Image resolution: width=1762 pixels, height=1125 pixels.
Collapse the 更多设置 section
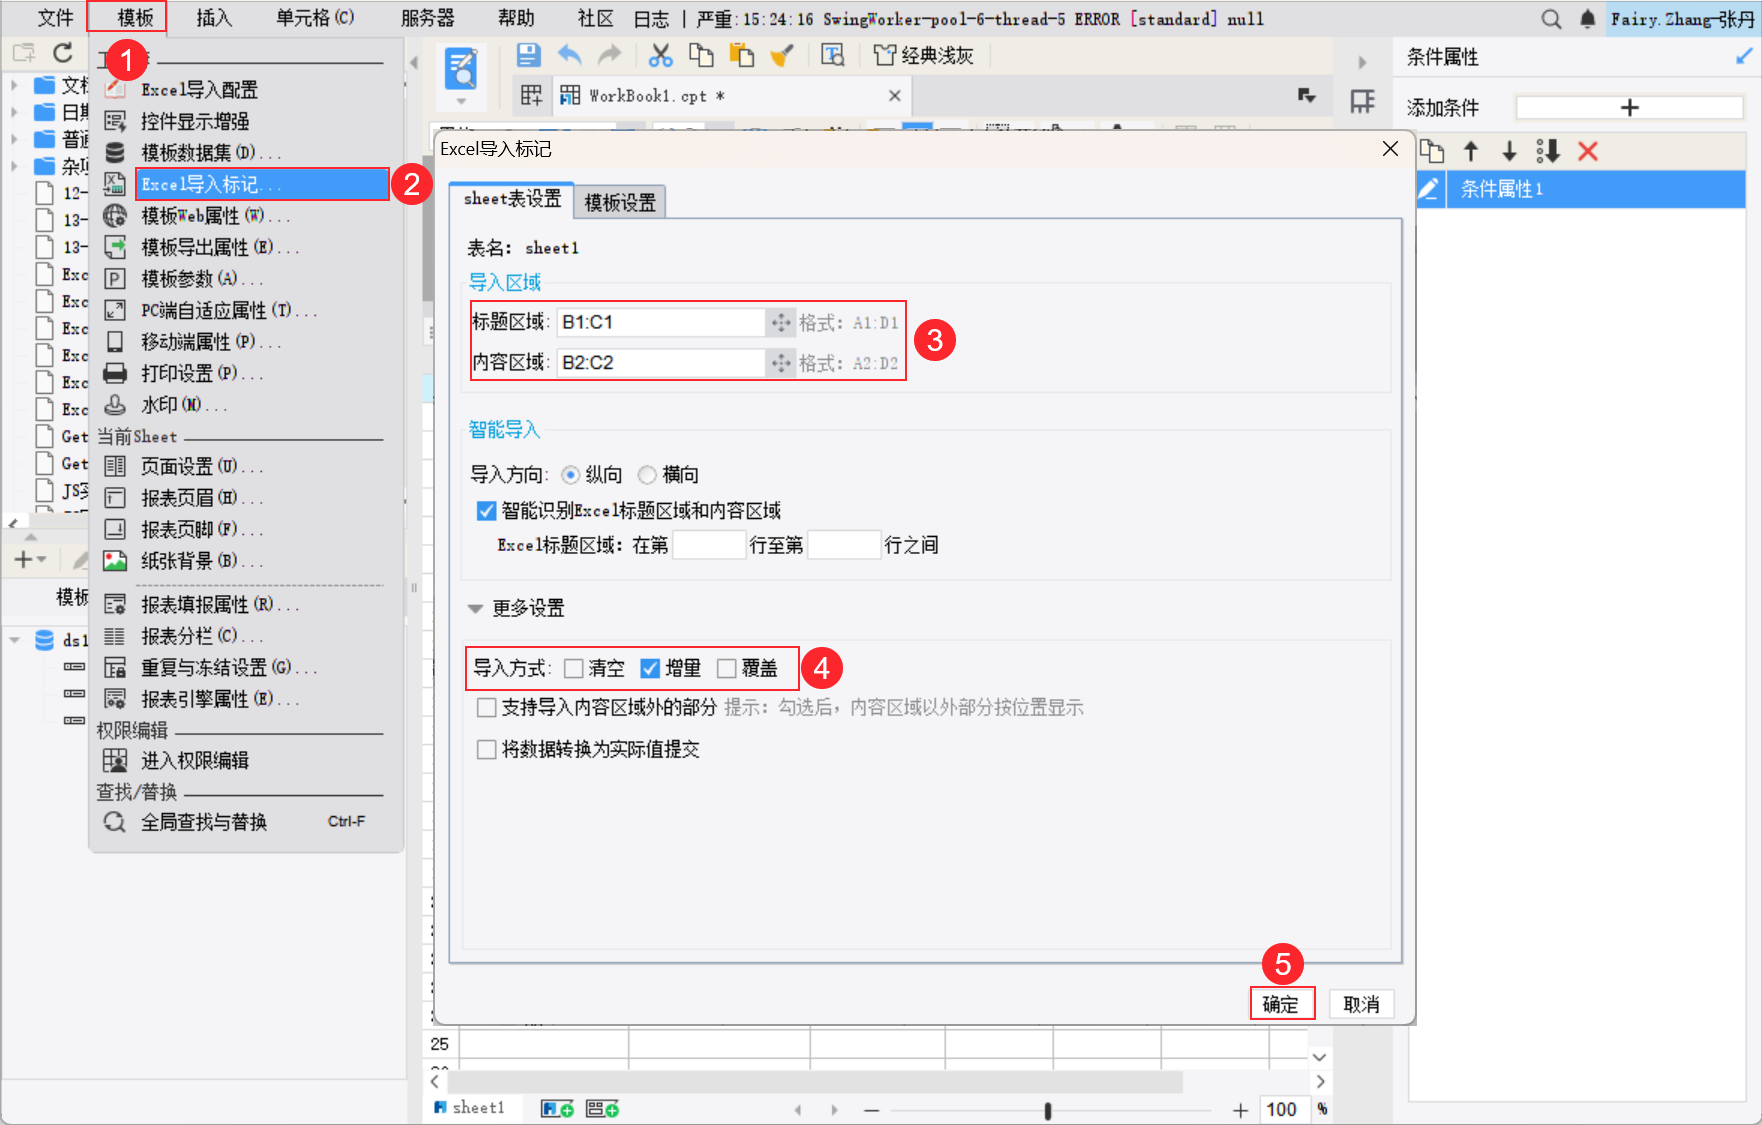(x=475, y=608)
